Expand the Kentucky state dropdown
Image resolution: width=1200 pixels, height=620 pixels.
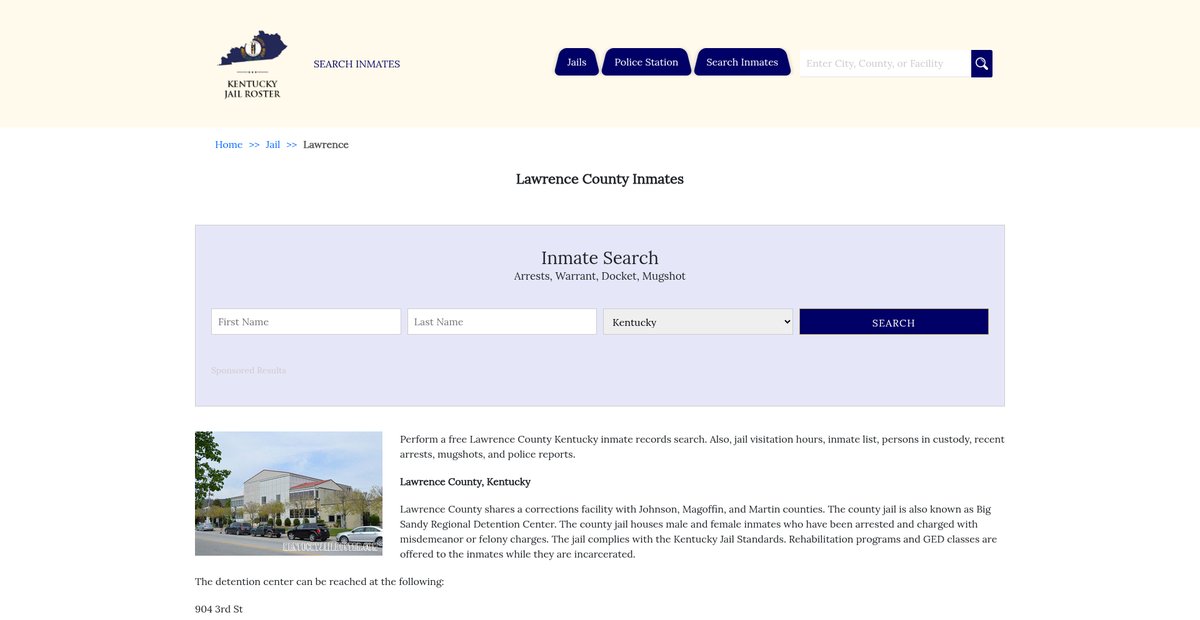(697, 322)
